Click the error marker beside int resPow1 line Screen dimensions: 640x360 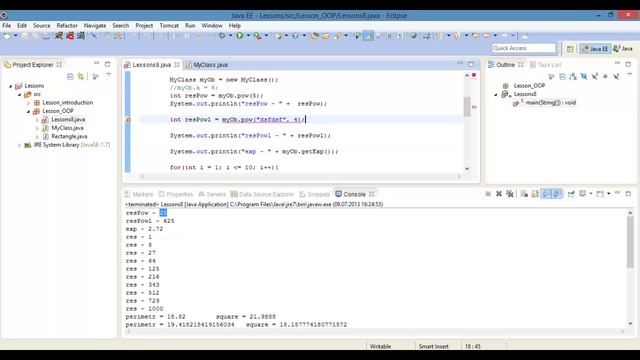128,120
